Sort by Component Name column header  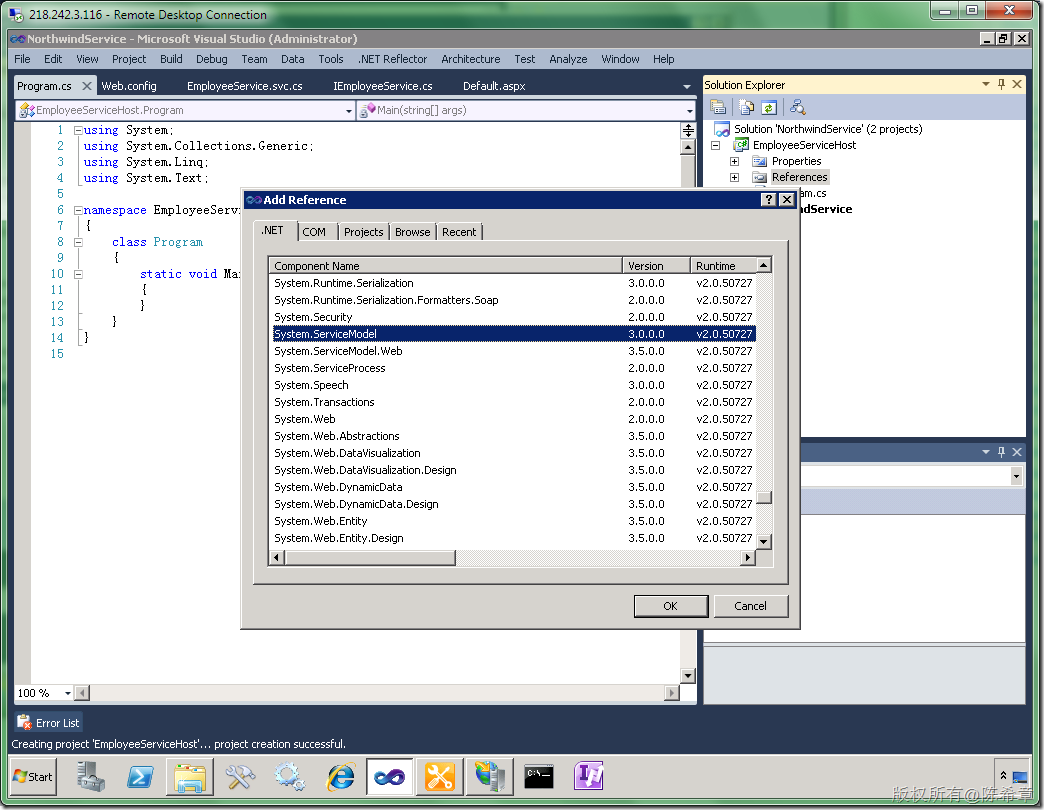click(x=445, y=266)
